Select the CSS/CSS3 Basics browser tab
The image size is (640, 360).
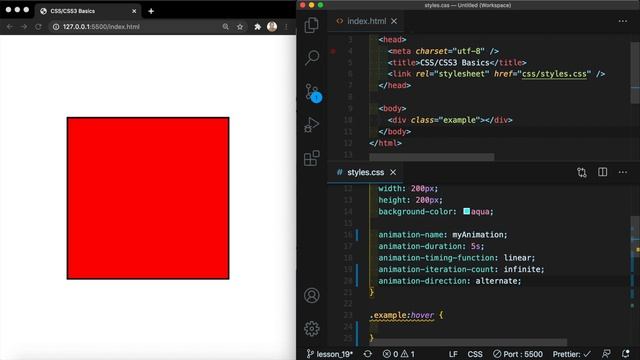coord(88,11)
